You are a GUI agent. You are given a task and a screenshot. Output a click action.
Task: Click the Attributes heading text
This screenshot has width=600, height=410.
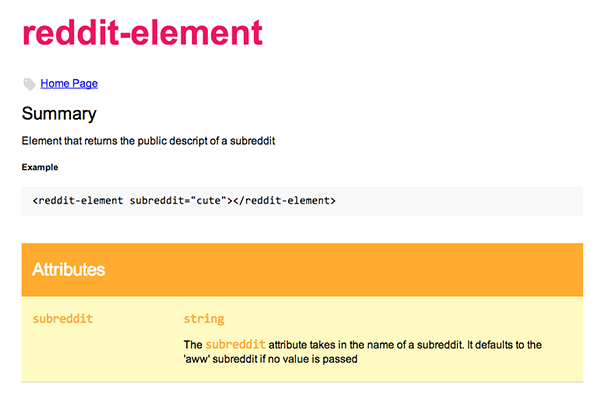(x=68, y=270)
